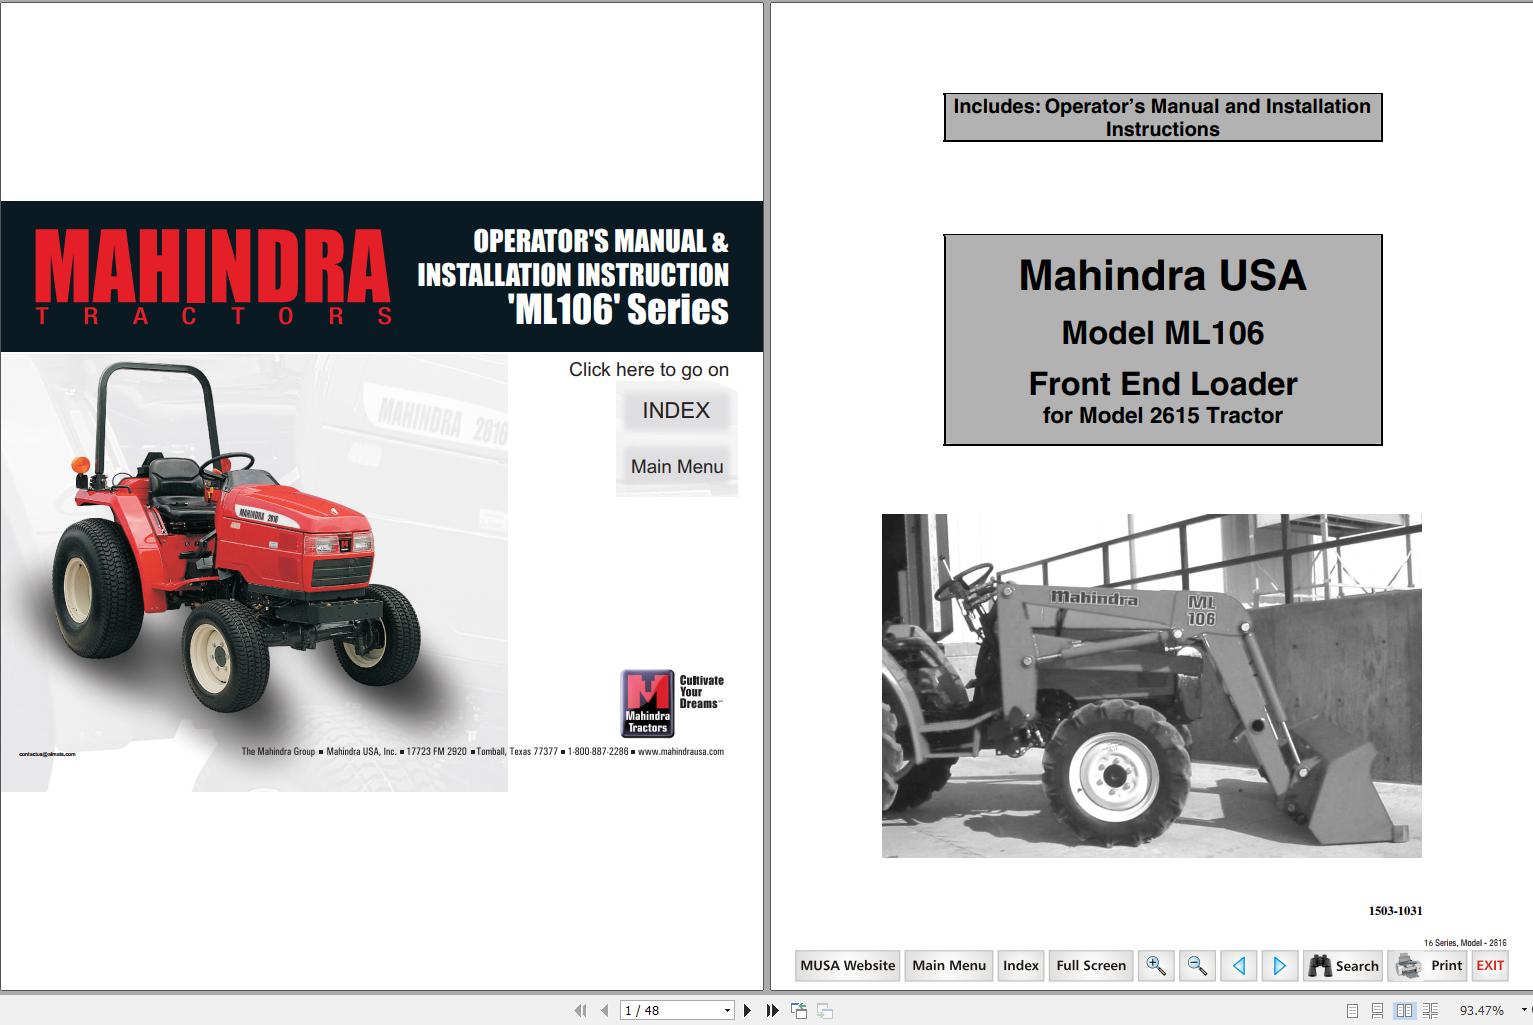Toggle two-page scrolling view mode

tap(1428, 1010)
